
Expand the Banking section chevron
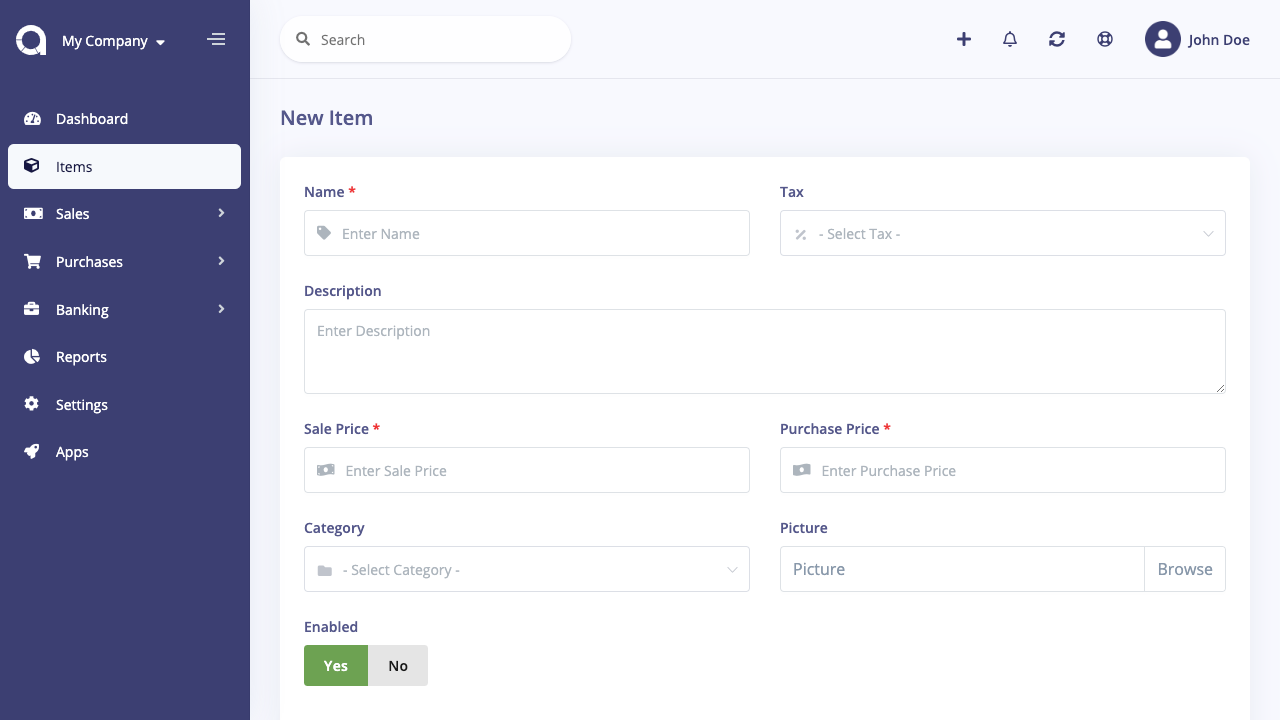(221, 309)
